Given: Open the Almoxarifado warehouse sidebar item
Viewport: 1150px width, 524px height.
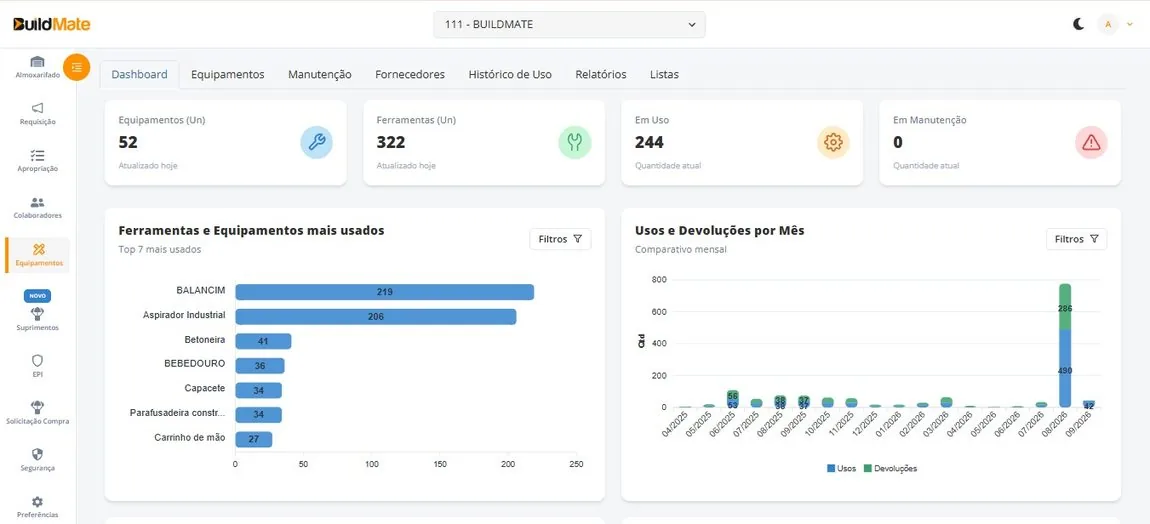Looking at the screenshot, I should (37, 66).
